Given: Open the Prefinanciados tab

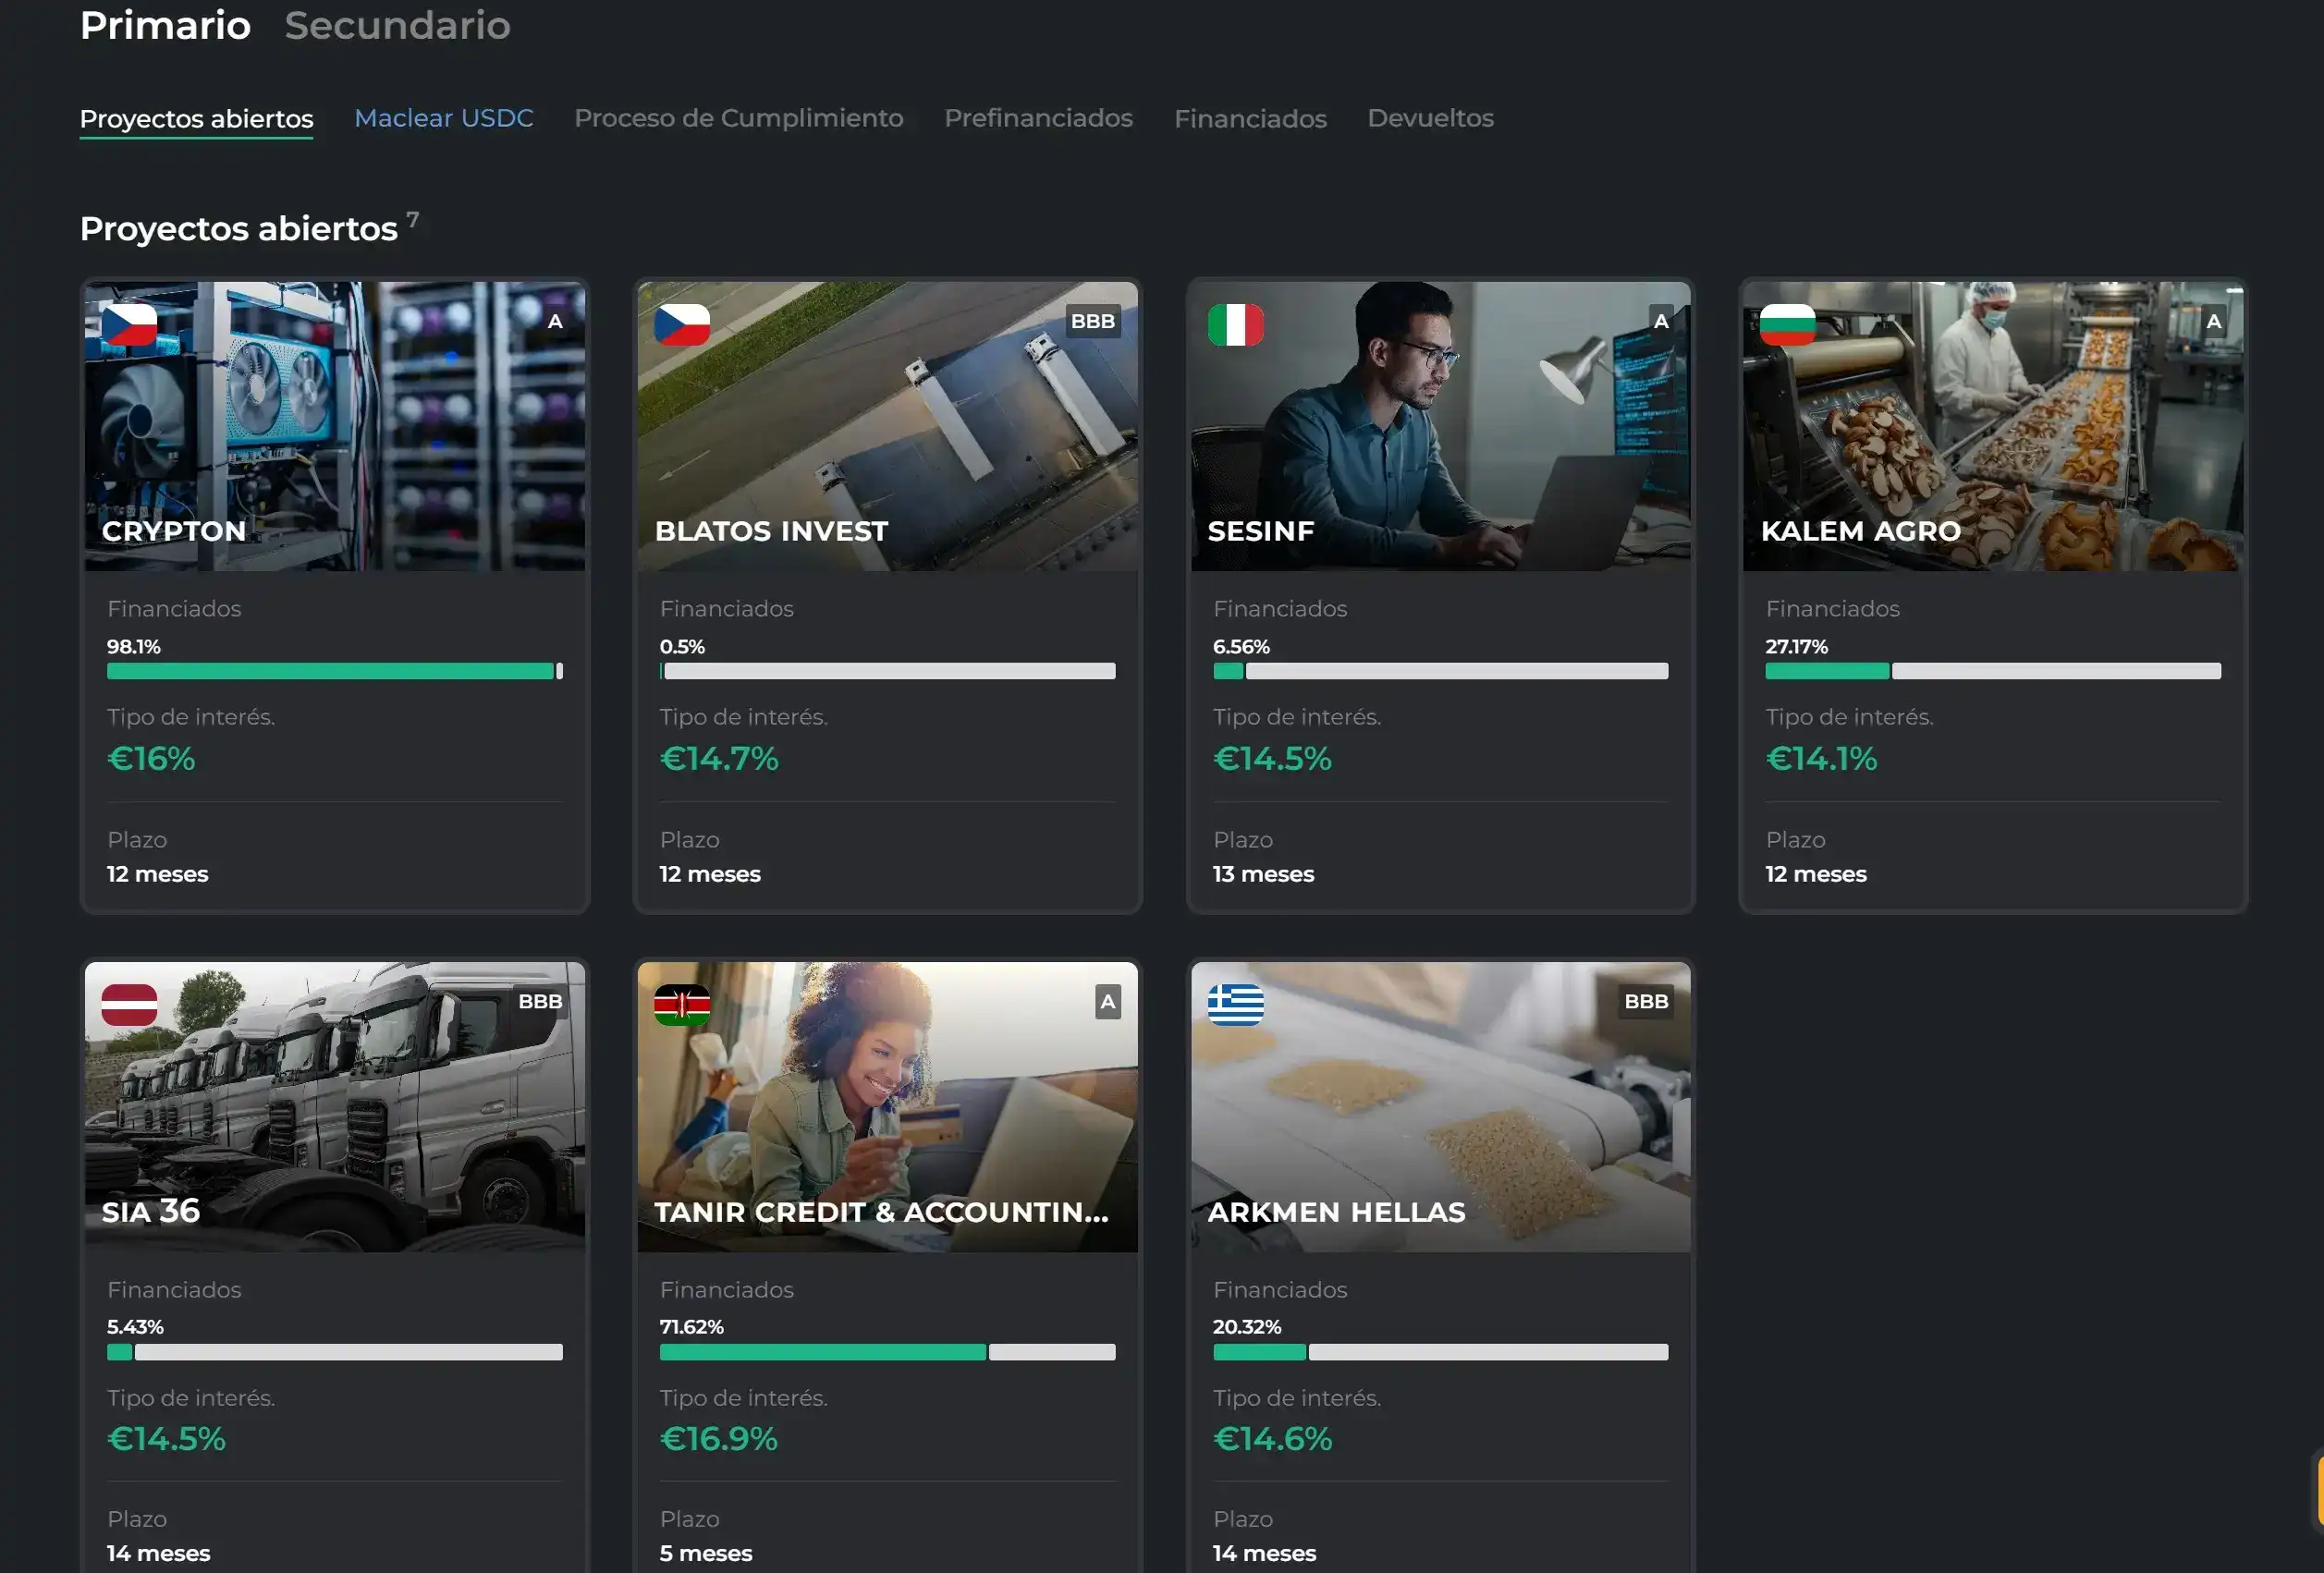Looking at the screenshot, I should tap(1038, 118).
